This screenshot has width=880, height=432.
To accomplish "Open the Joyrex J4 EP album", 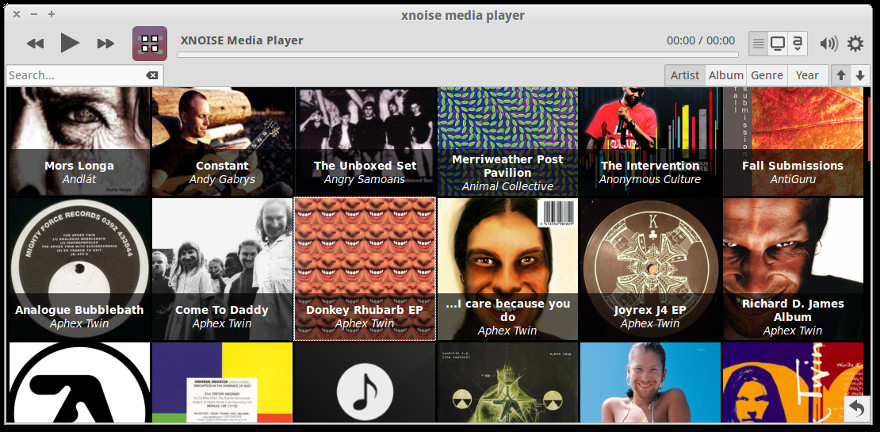I will [650, 269].
